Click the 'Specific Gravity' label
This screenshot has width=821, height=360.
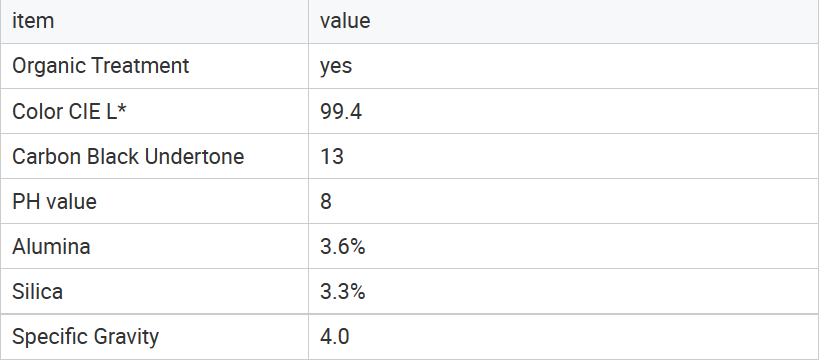tap(85, 336)
